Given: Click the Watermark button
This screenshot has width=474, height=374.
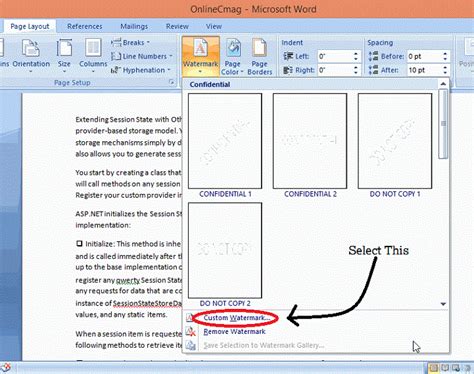Looking at the screenshot, I should point(201,56).
